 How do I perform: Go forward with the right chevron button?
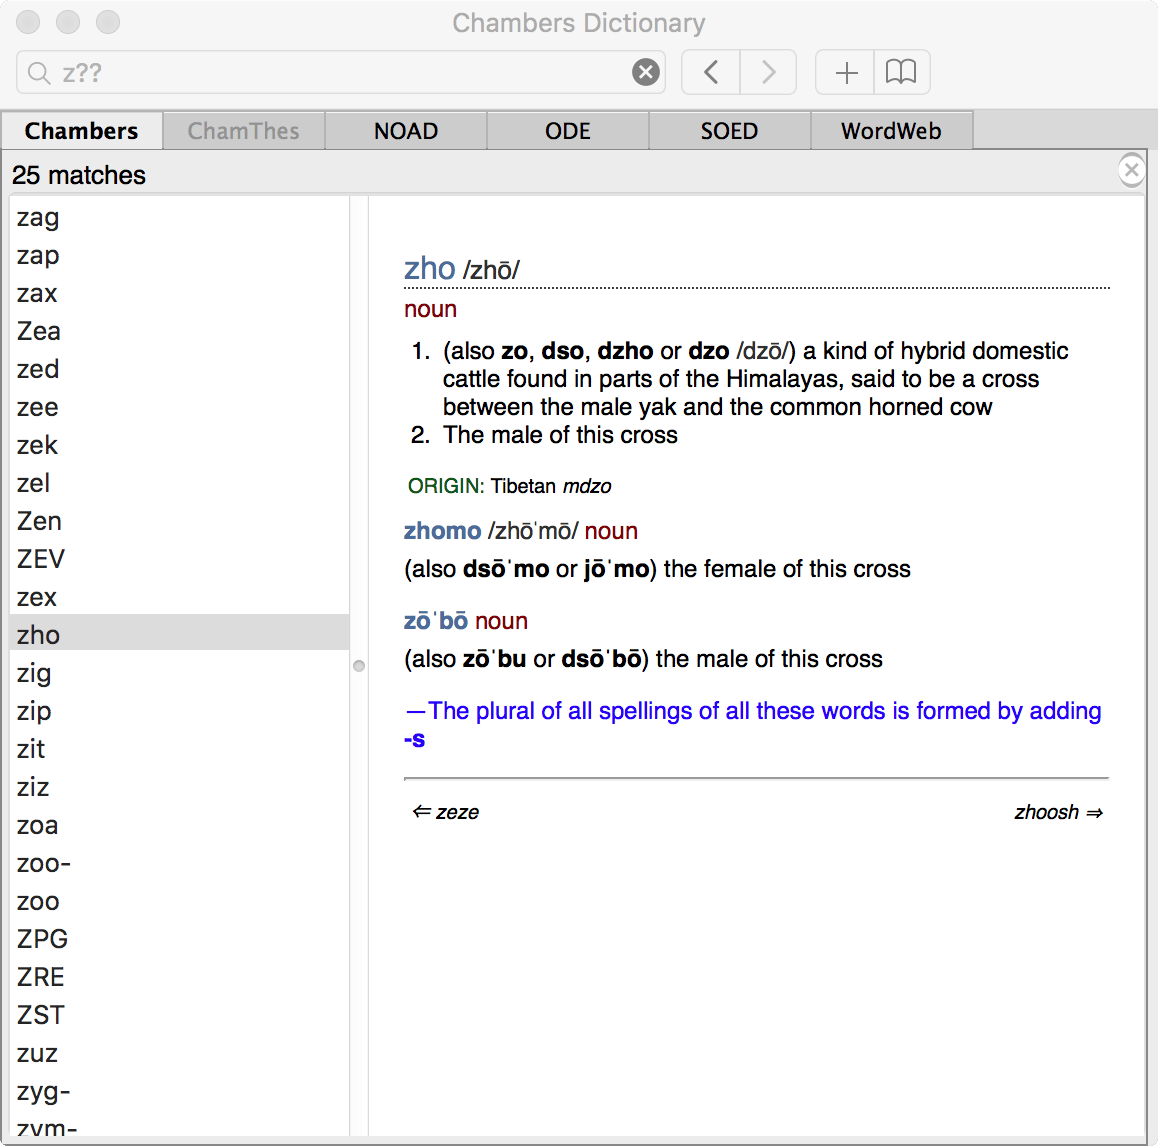tap(768, 72)
